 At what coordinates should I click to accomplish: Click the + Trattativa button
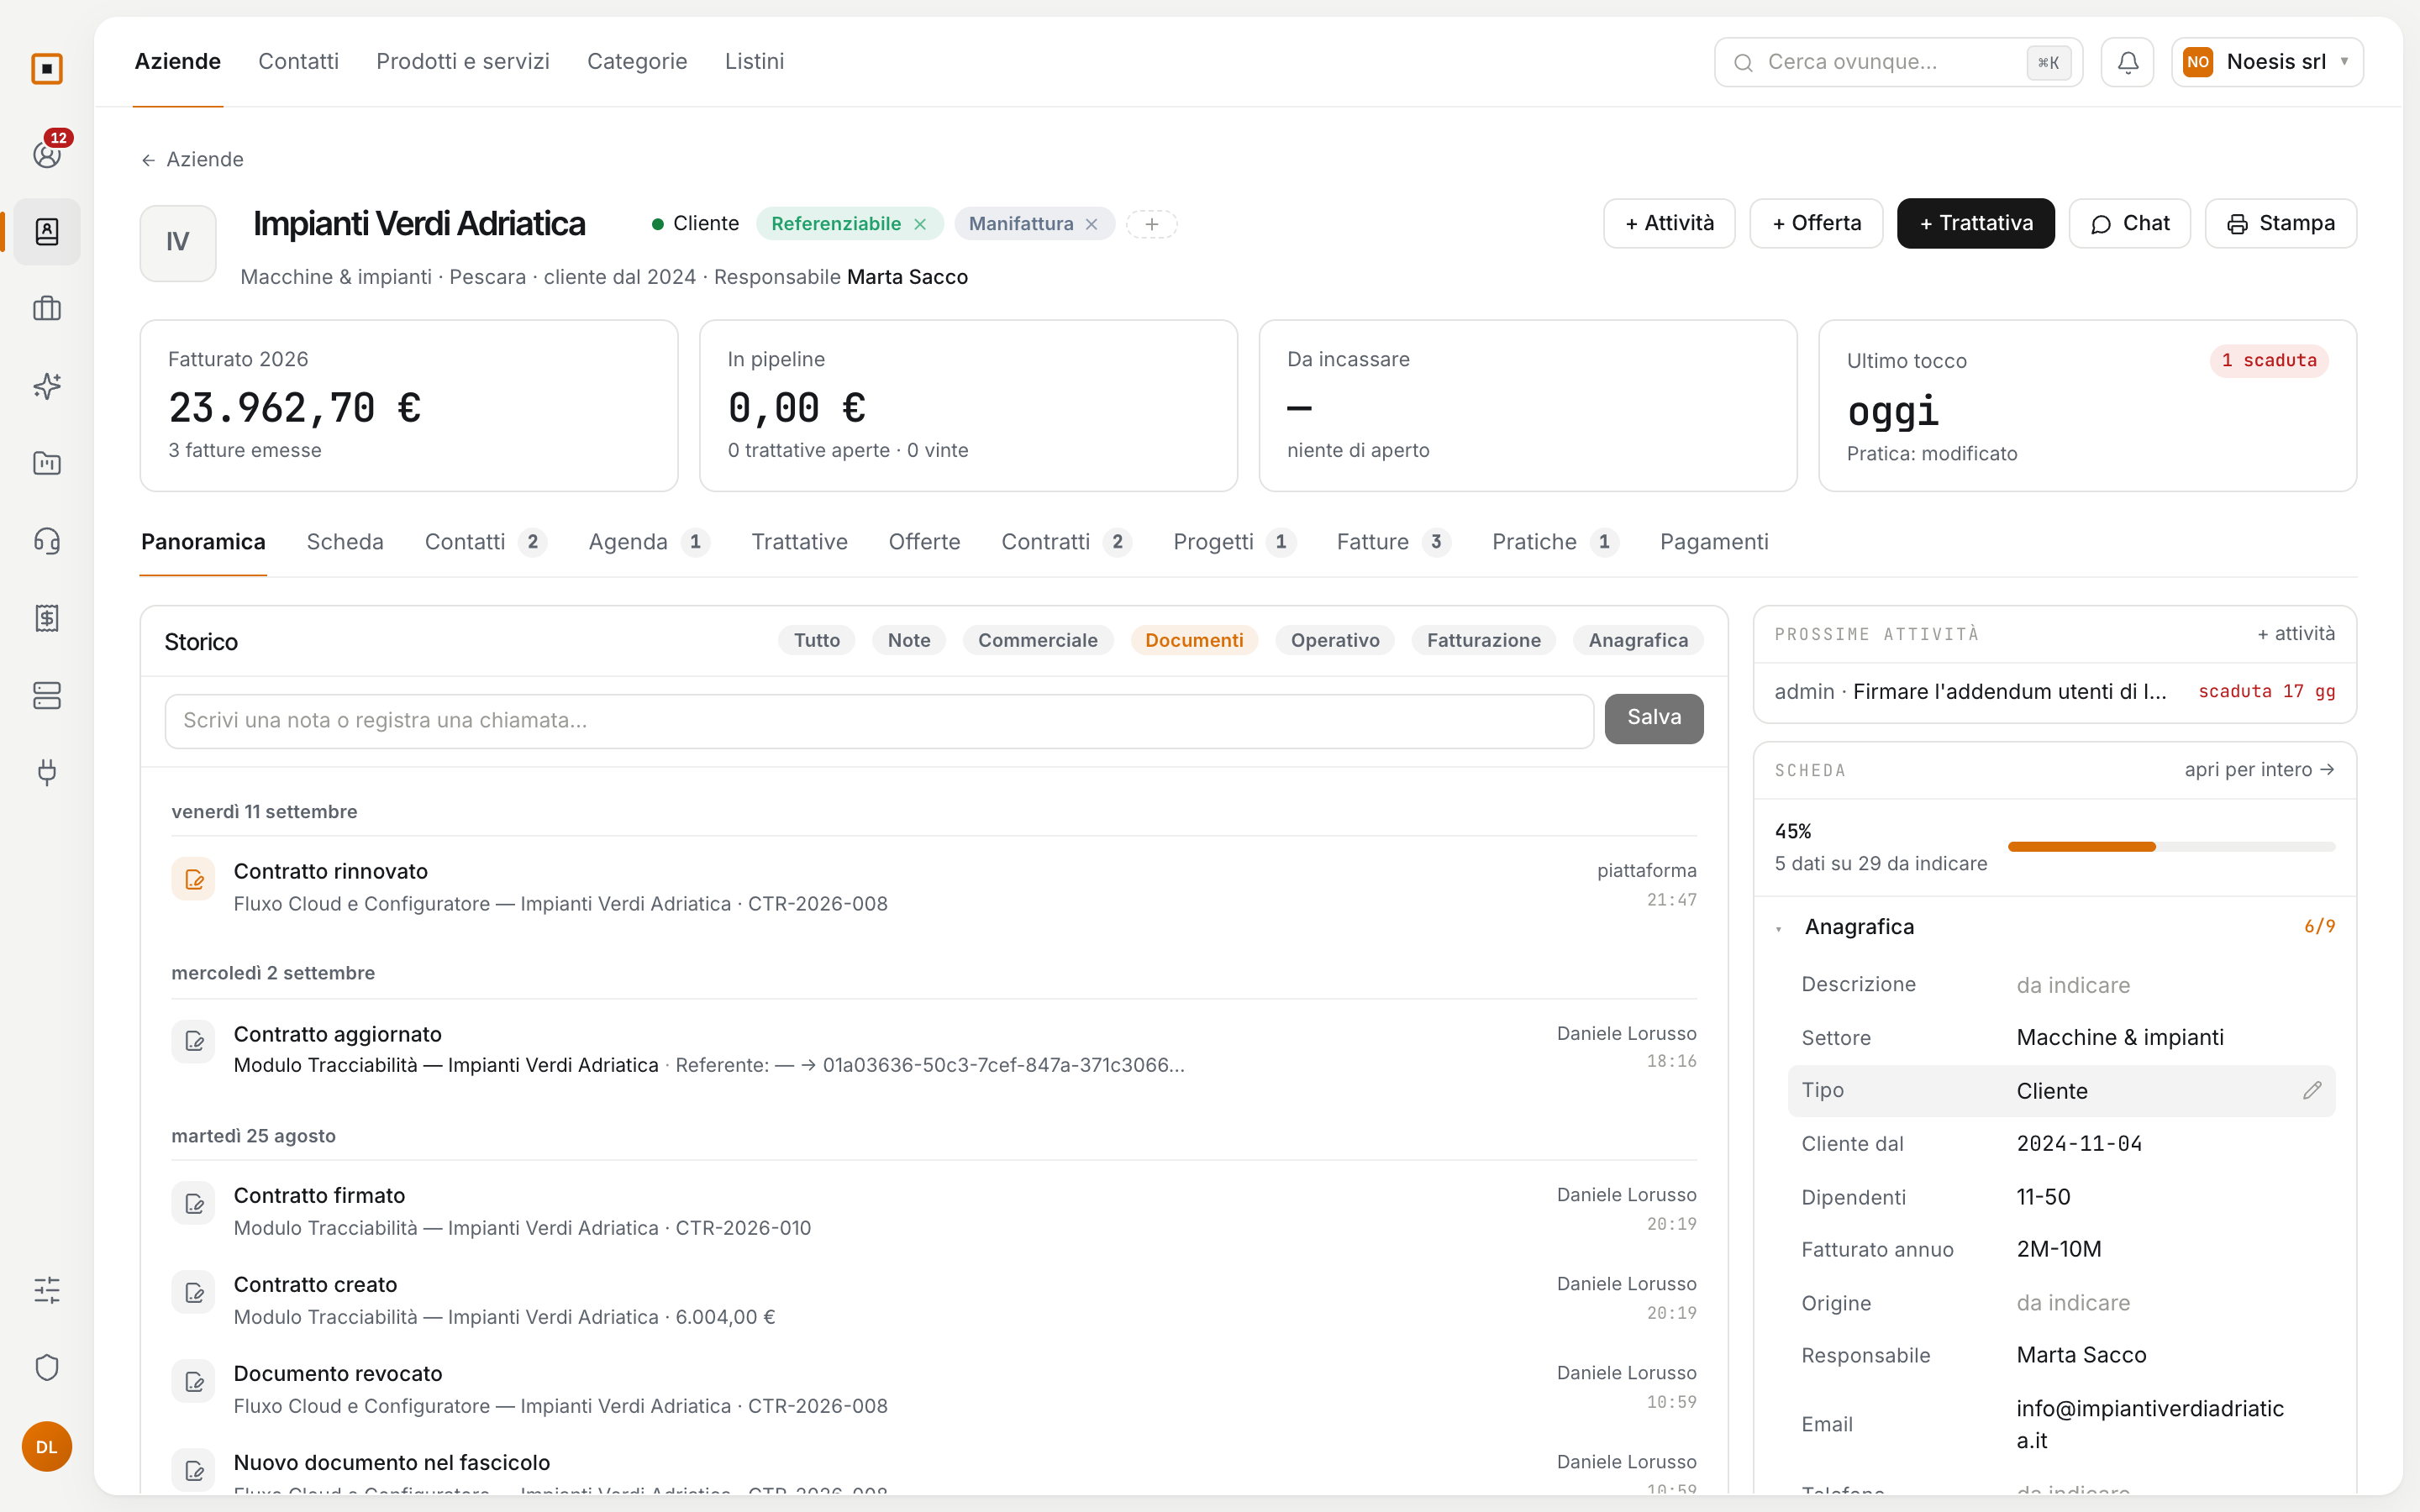coord(1975,223)
